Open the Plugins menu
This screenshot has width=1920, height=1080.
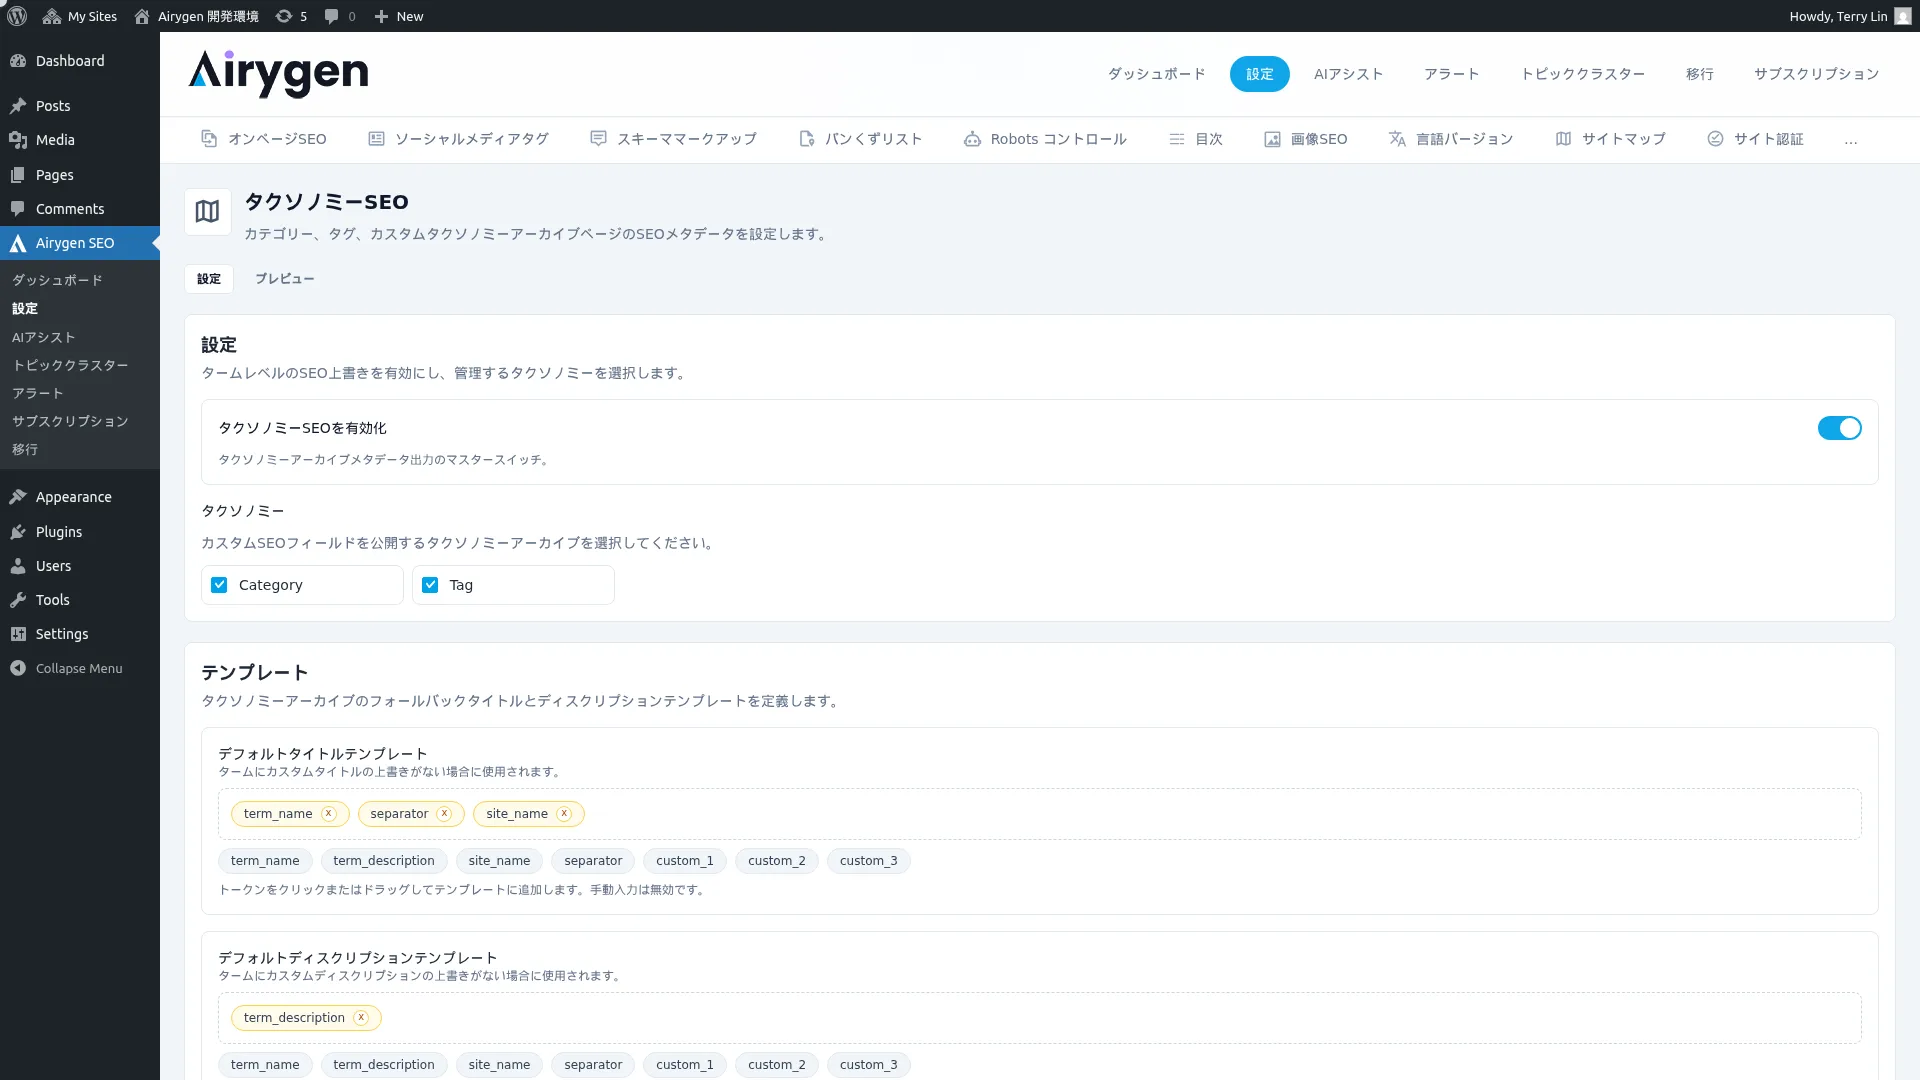[80, 532]
